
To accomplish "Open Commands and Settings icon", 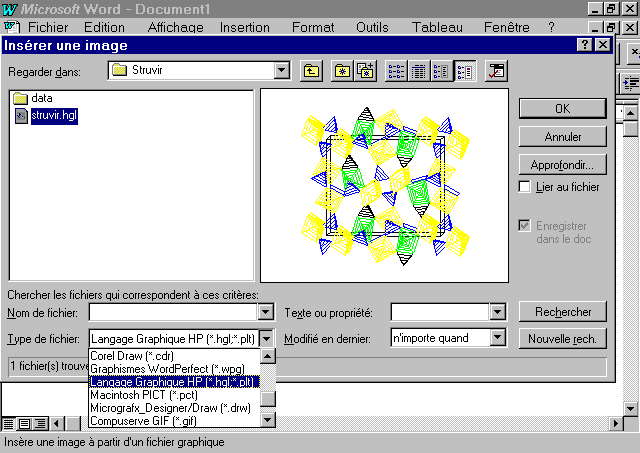I will (x=496, y=71).
